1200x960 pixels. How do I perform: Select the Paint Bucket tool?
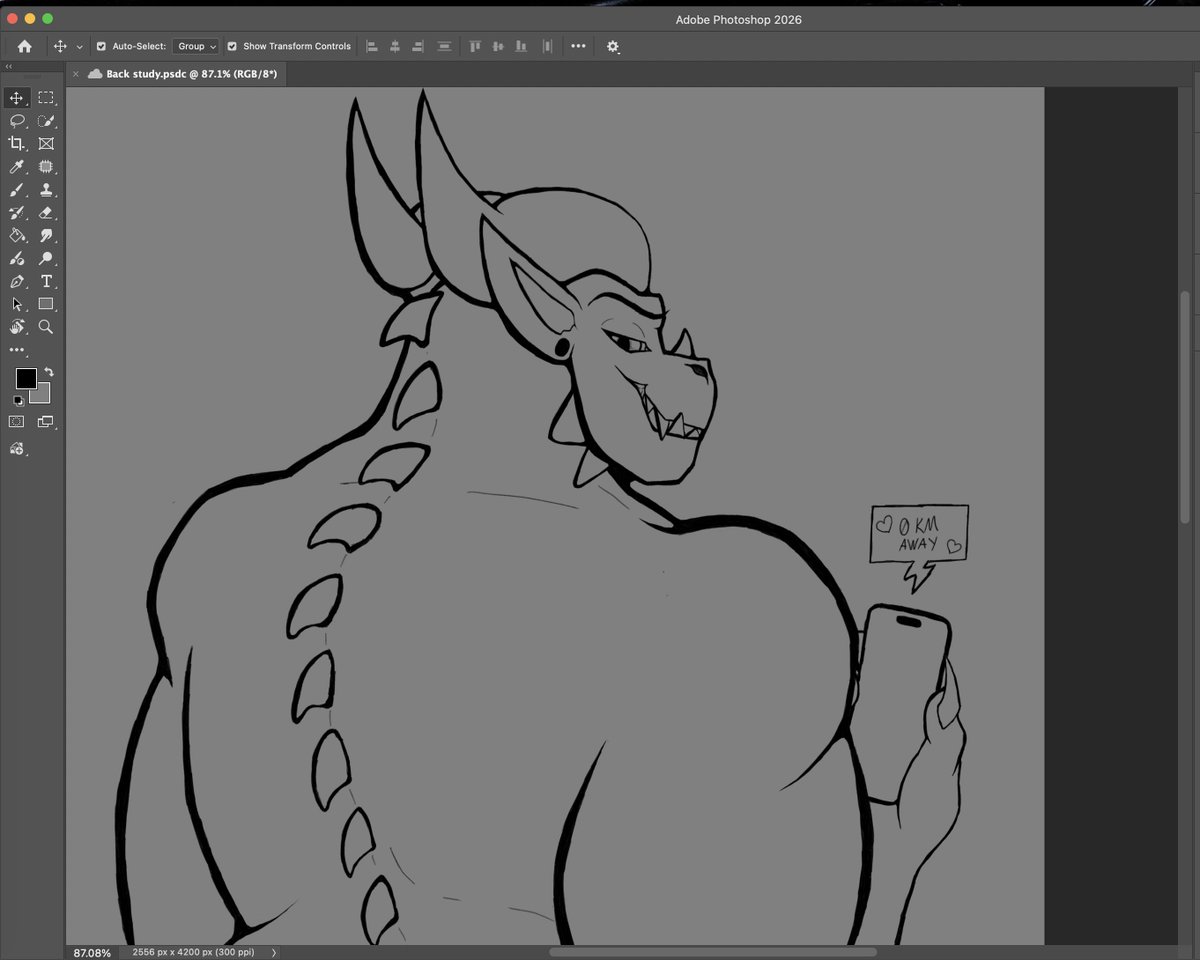point(17,236)
